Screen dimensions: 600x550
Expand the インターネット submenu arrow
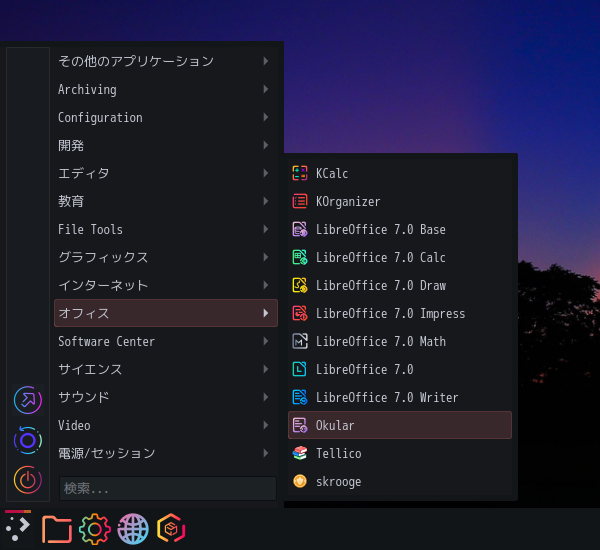pyautogui.click(x=266, y=285)
